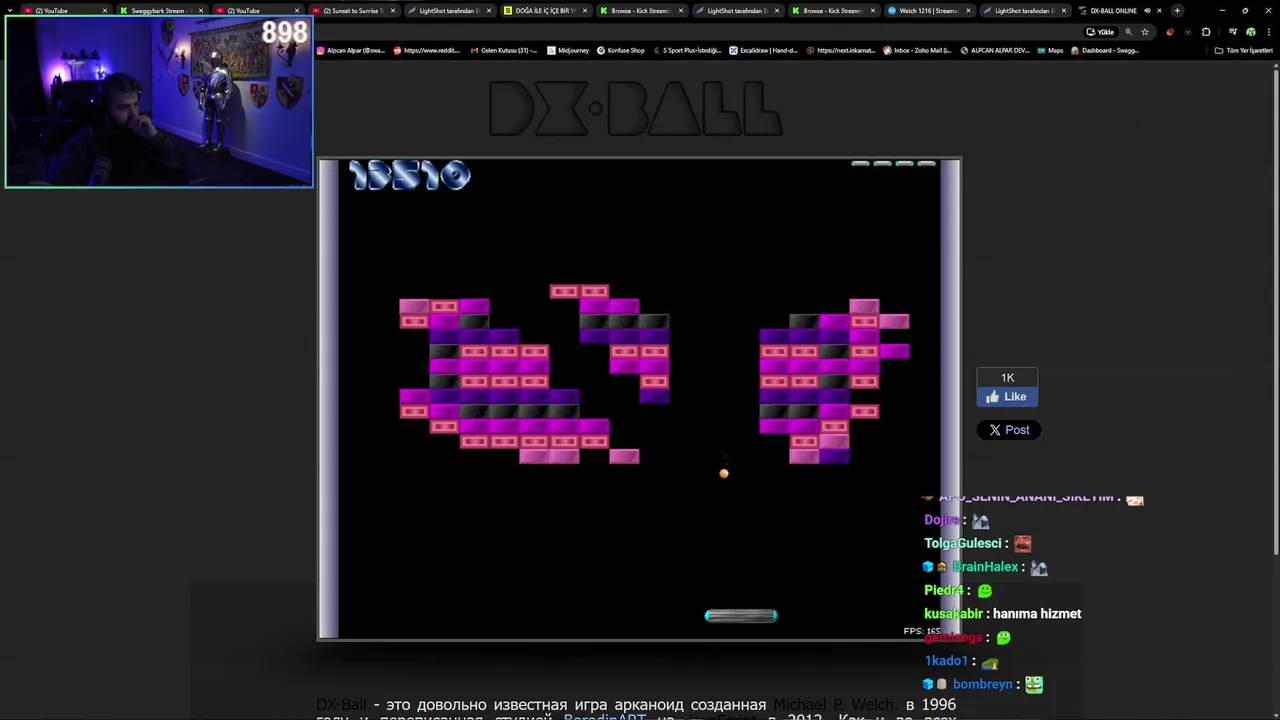Screen dimensions: 1280x720
Task: Open the media controls icon
Action: [x=1233, y=32]
